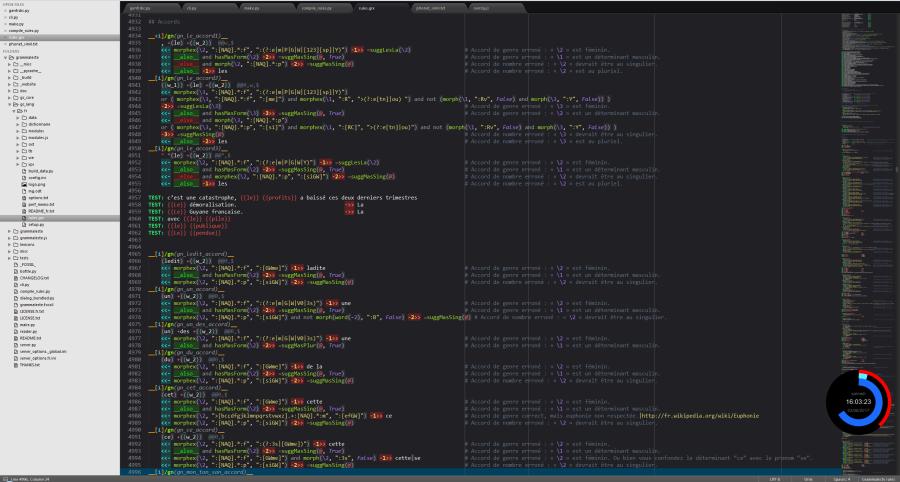900x482 pixels.
Task: Click the Line, Column indicator in status bar
Action: pos(30,479)
